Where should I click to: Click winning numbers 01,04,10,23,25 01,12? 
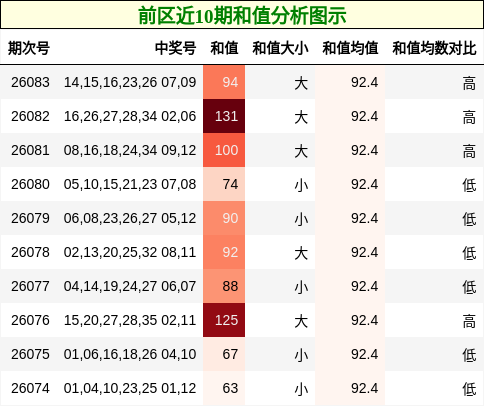pos(130,388)
